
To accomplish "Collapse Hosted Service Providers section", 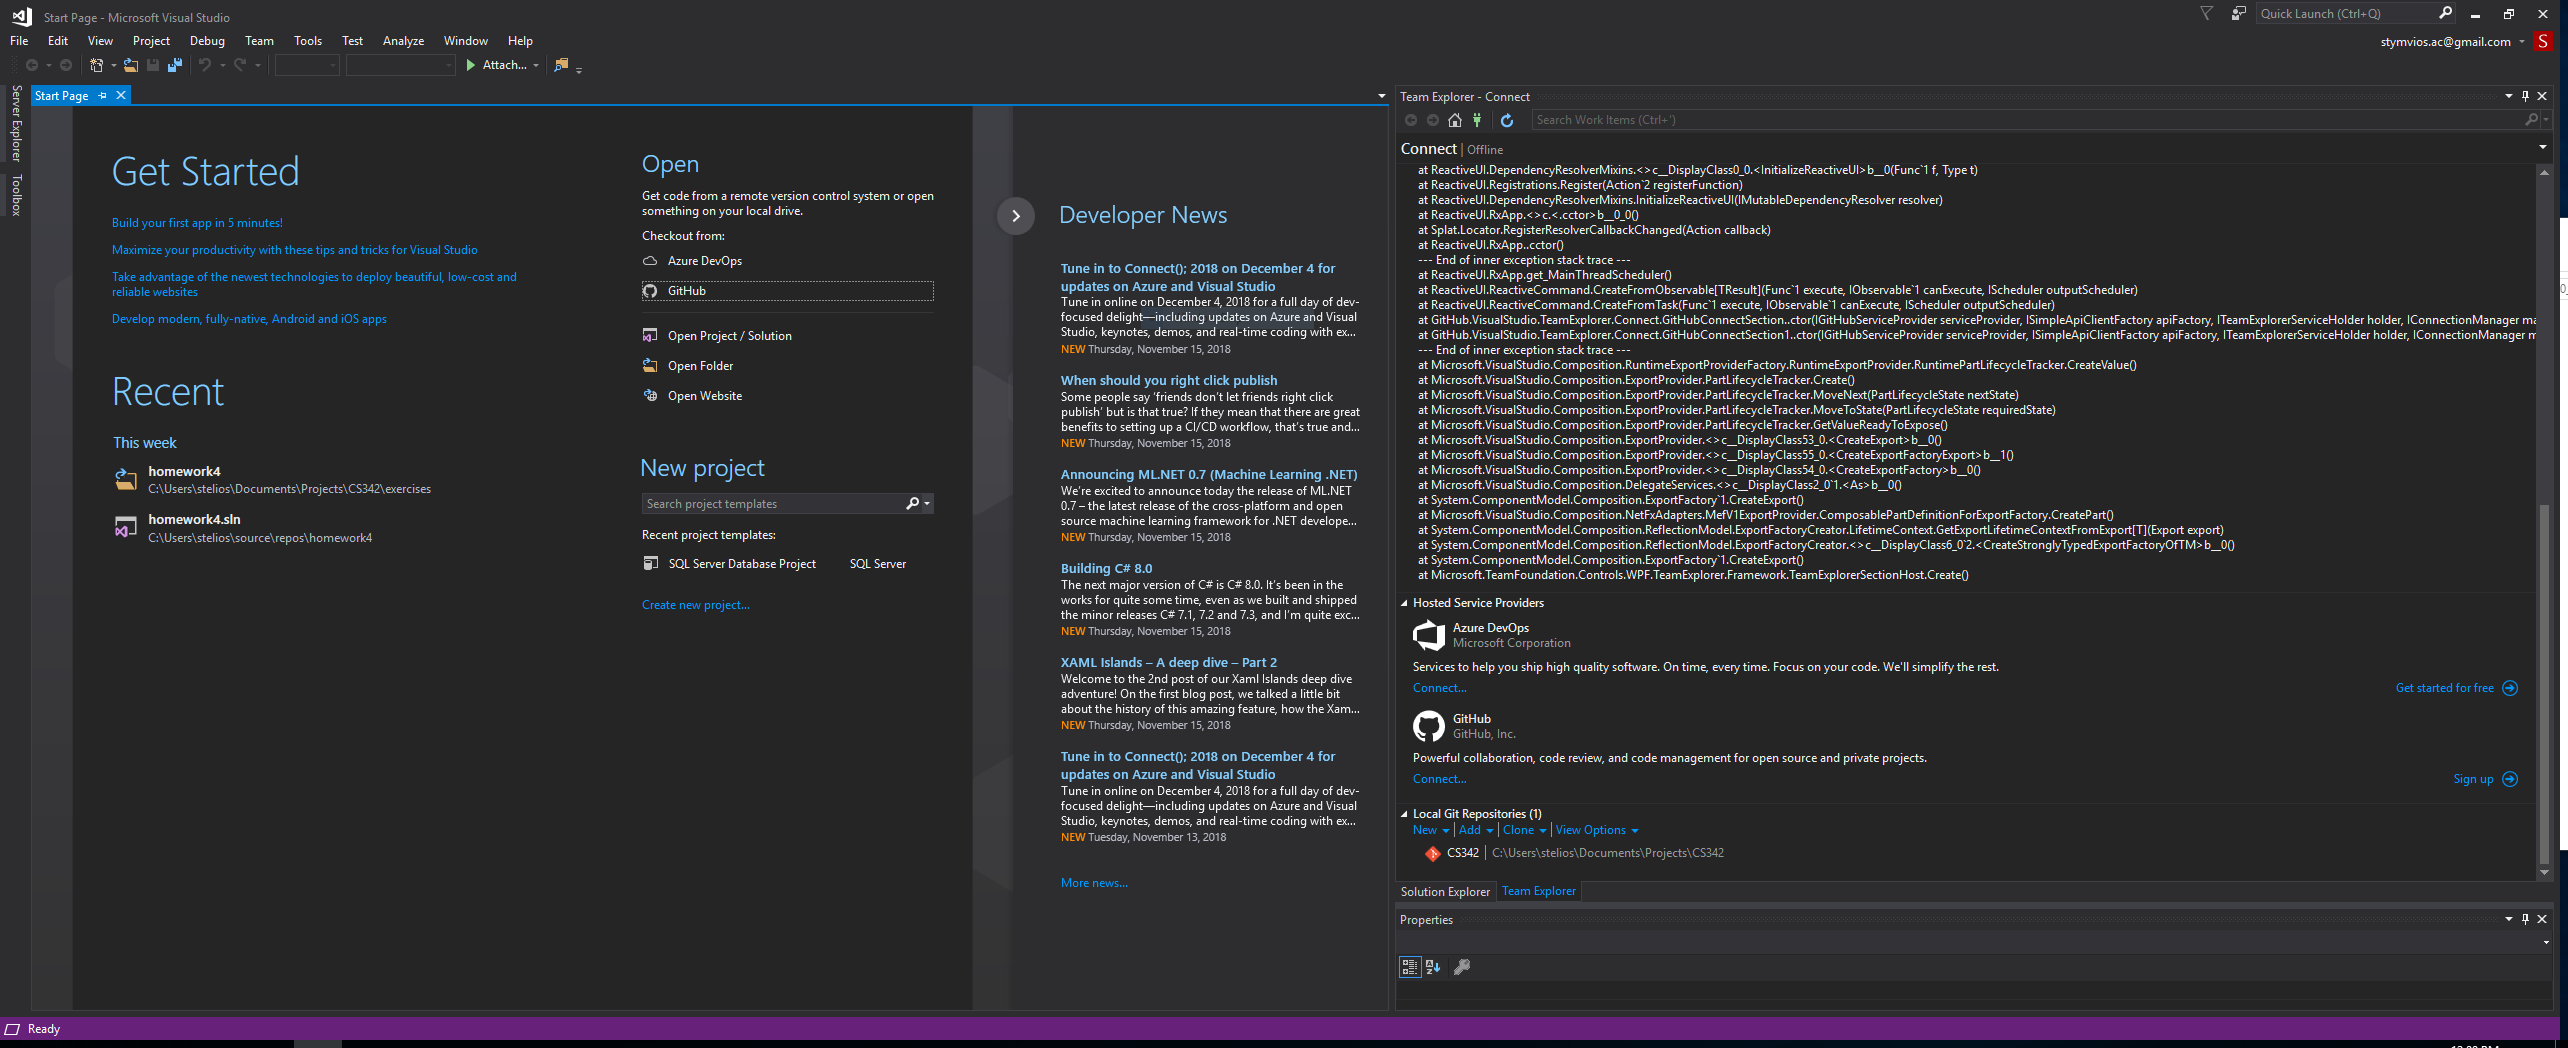I will click(x=1404, y=603).
